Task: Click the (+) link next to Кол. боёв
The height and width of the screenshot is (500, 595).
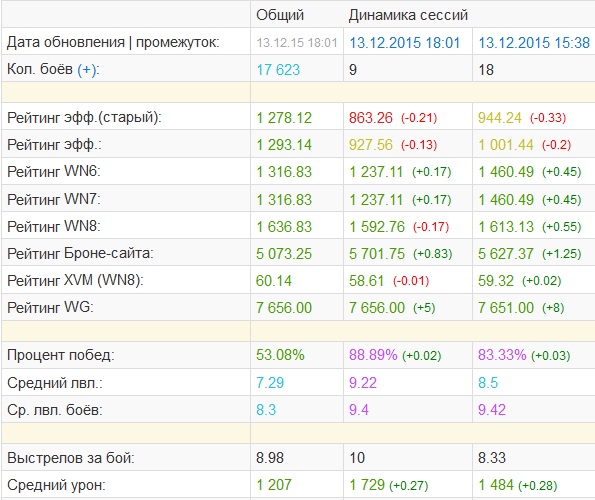Action: [88, 70]
